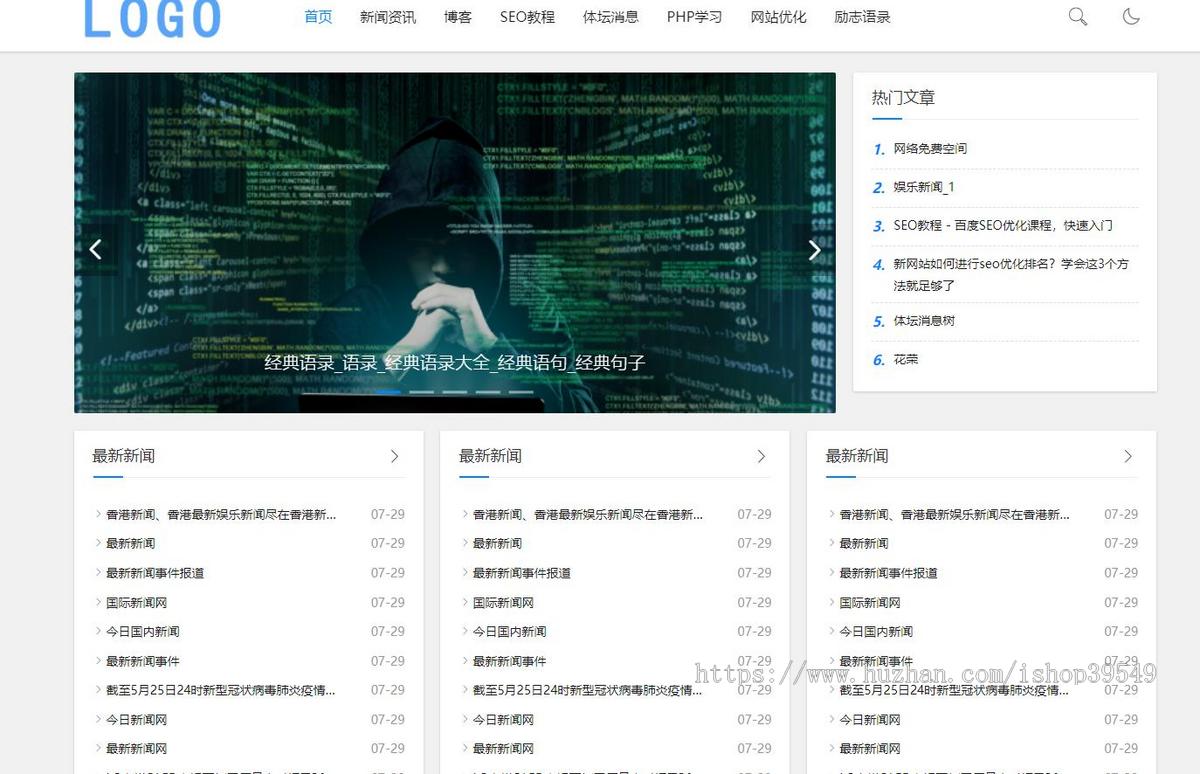Open 今日新闻网 in the right panel
Viewport: 1200px width, 774px height.
coord(870,719)
